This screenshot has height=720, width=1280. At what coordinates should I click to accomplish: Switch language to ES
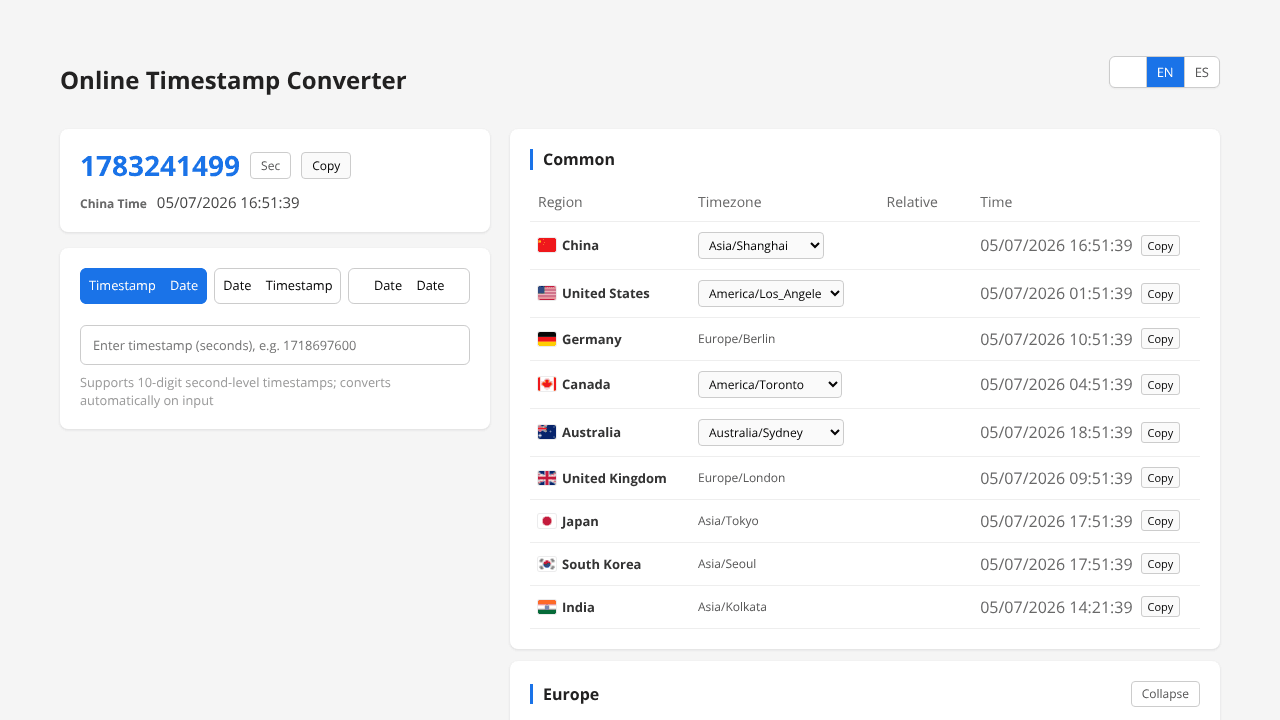(x=1202, y=72)
